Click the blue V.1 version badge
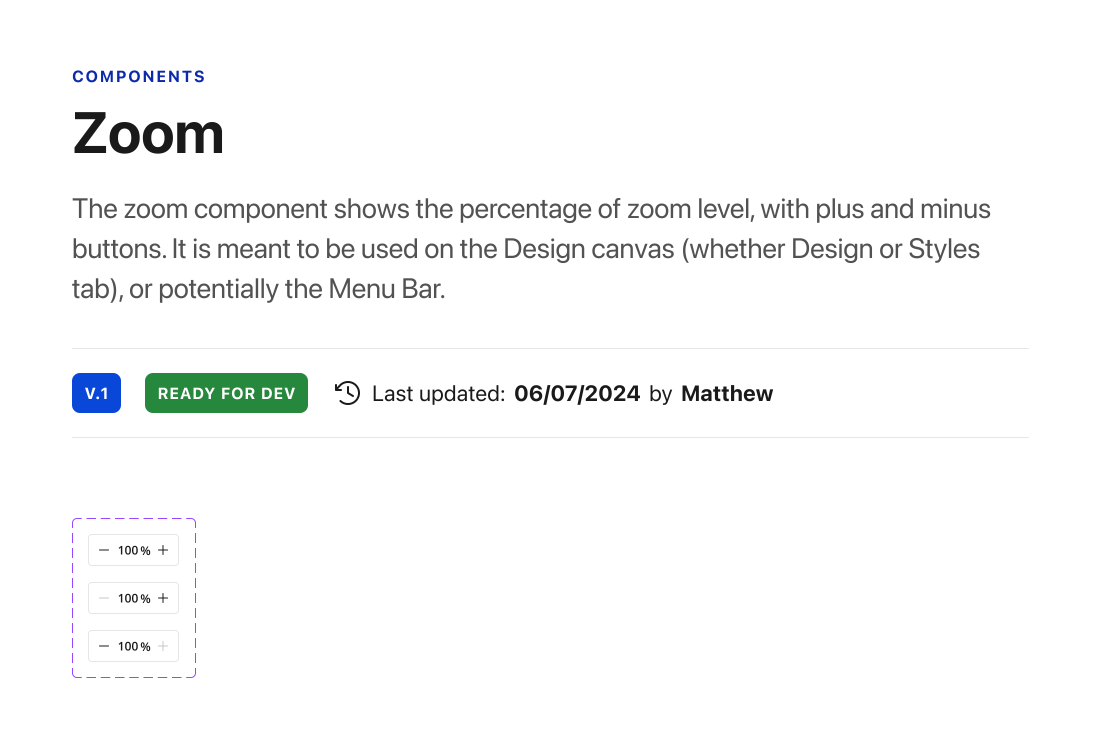Viewport: 1101px width, 742px height. (x=96, y=393)
